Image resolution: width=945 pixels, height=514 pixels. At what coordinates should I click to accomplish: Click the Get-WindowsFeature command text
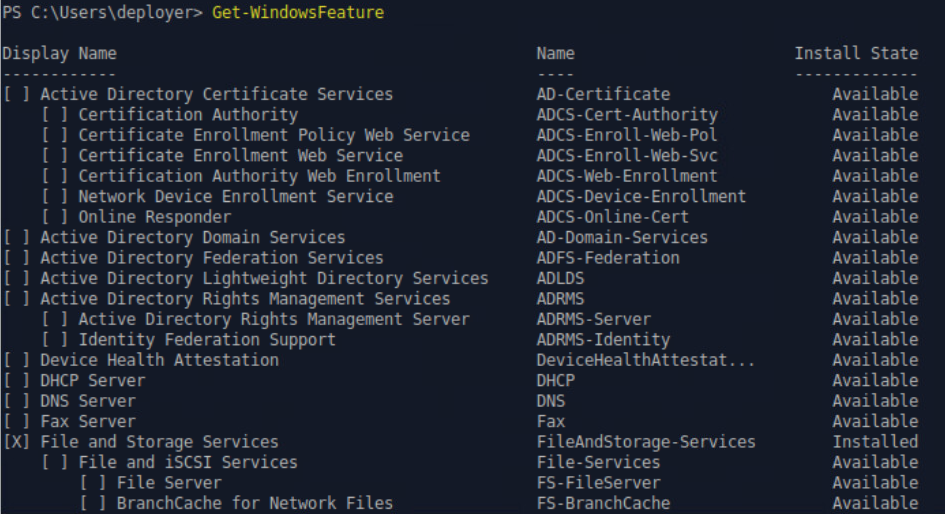(x=297, y=12)
